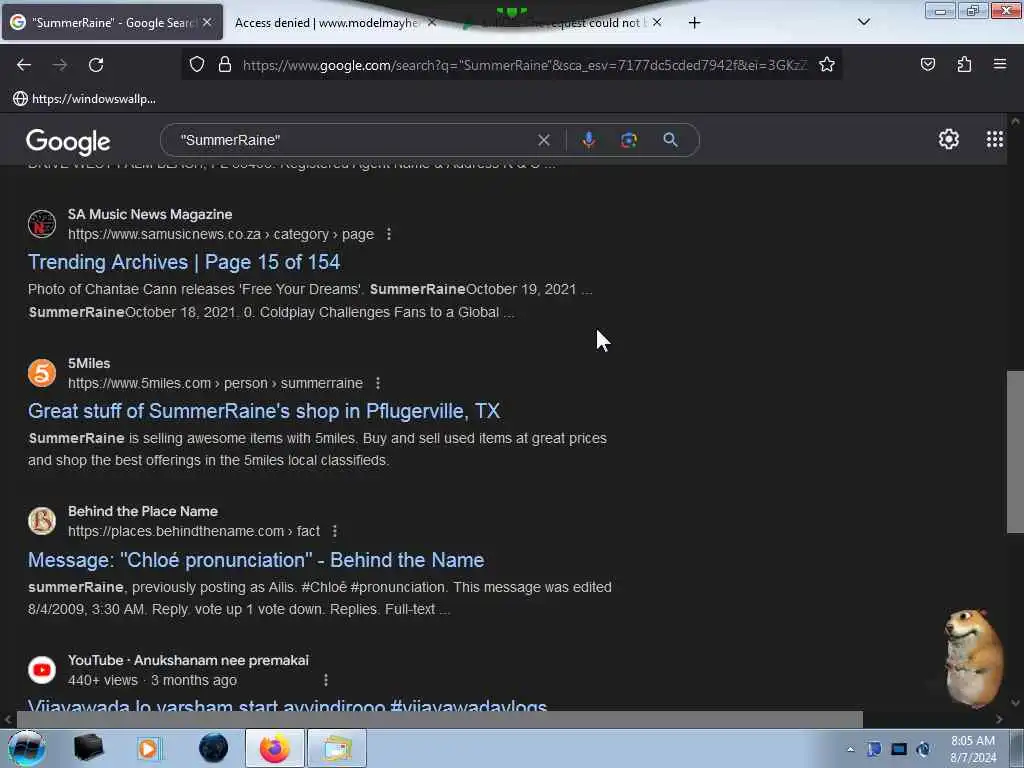Open the Google apps grid
Screen dimensions: 1024x768
995,139
